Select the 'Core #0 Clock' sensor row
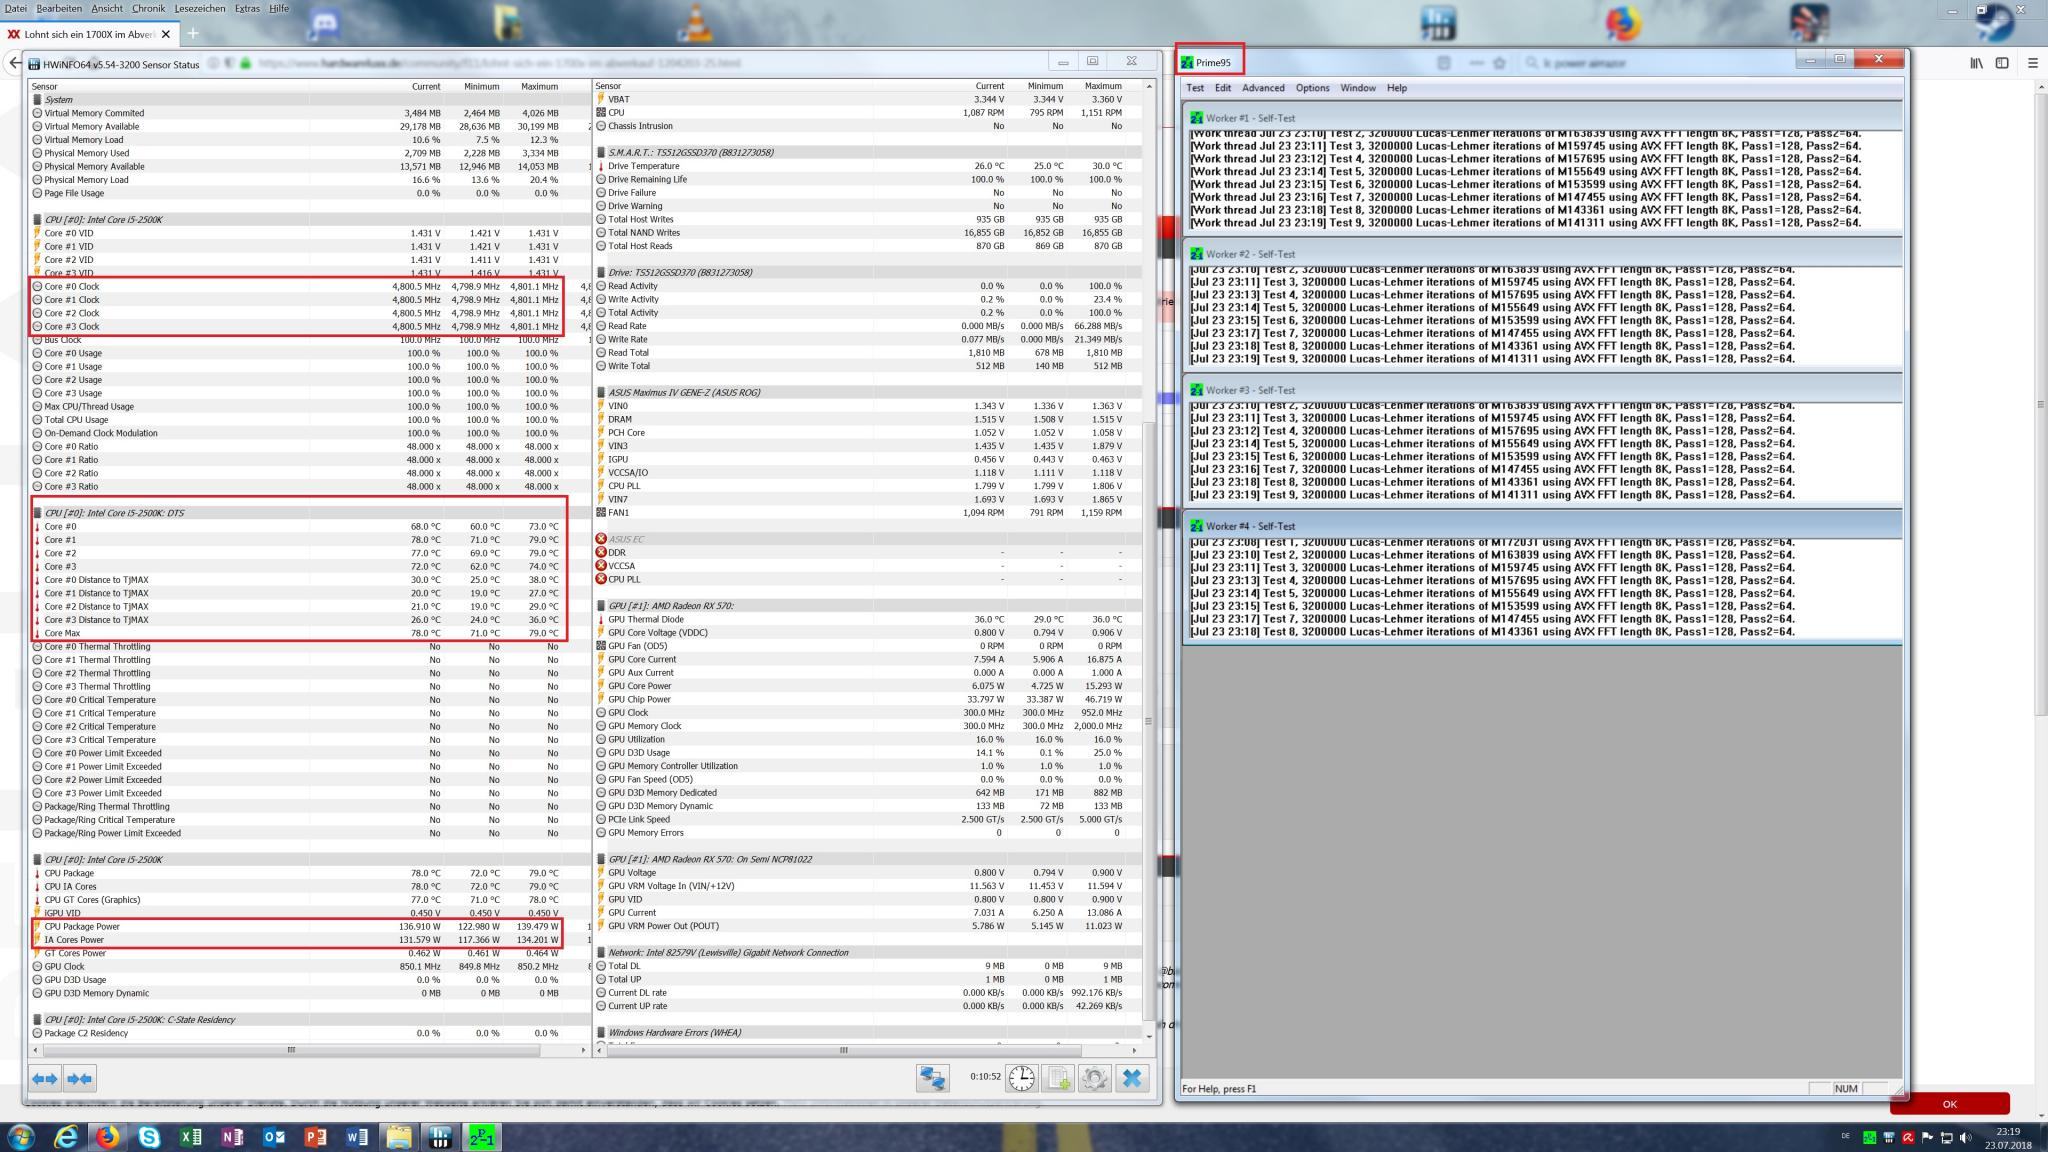 (x=310, y=287)
